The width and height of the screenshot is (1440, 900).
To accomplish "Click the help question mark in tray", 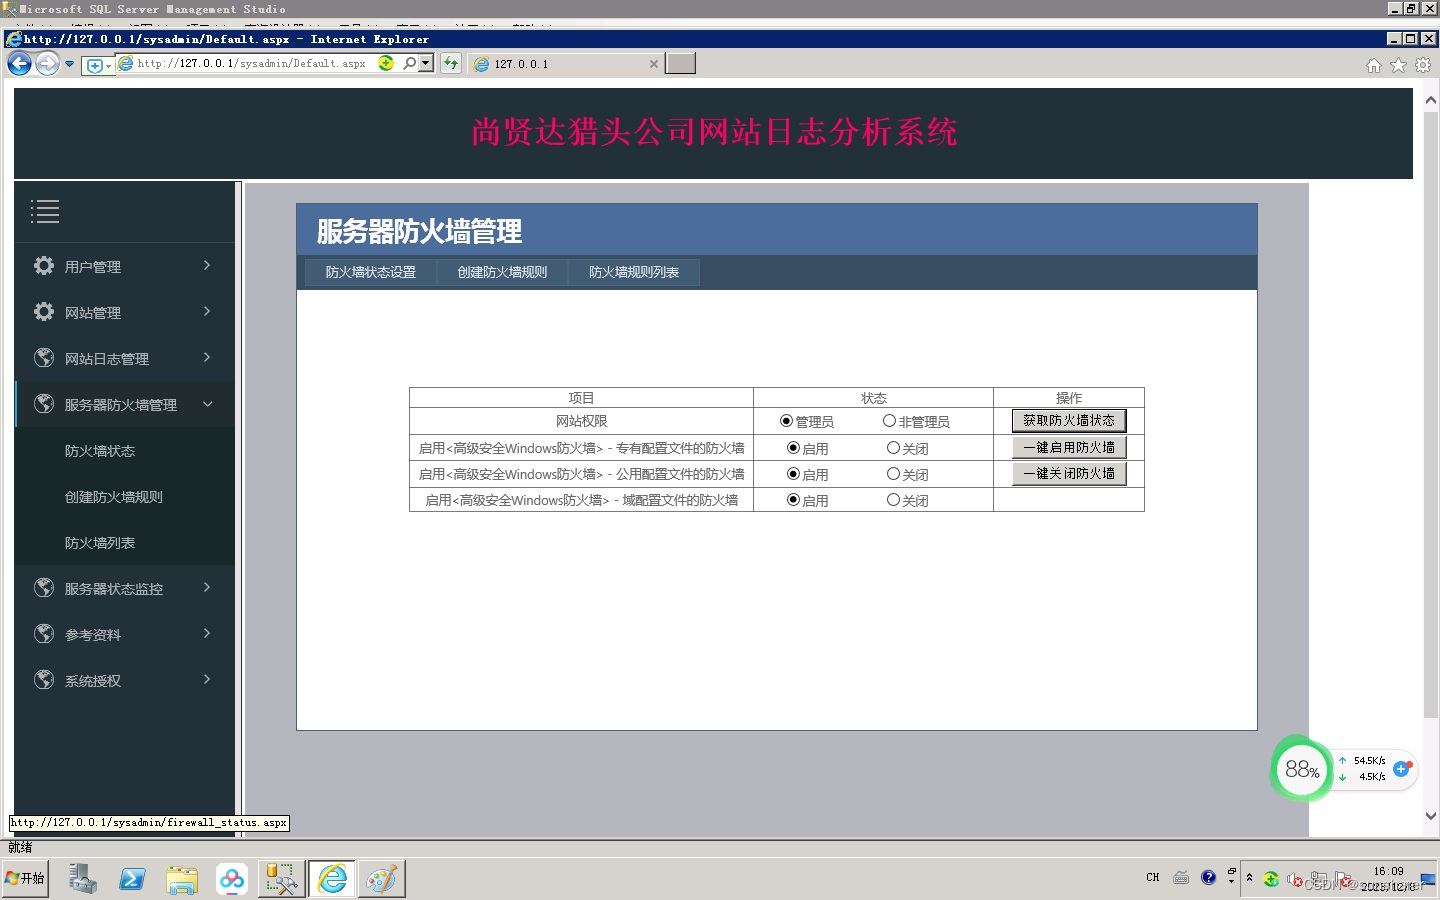I will (1208, 877).
